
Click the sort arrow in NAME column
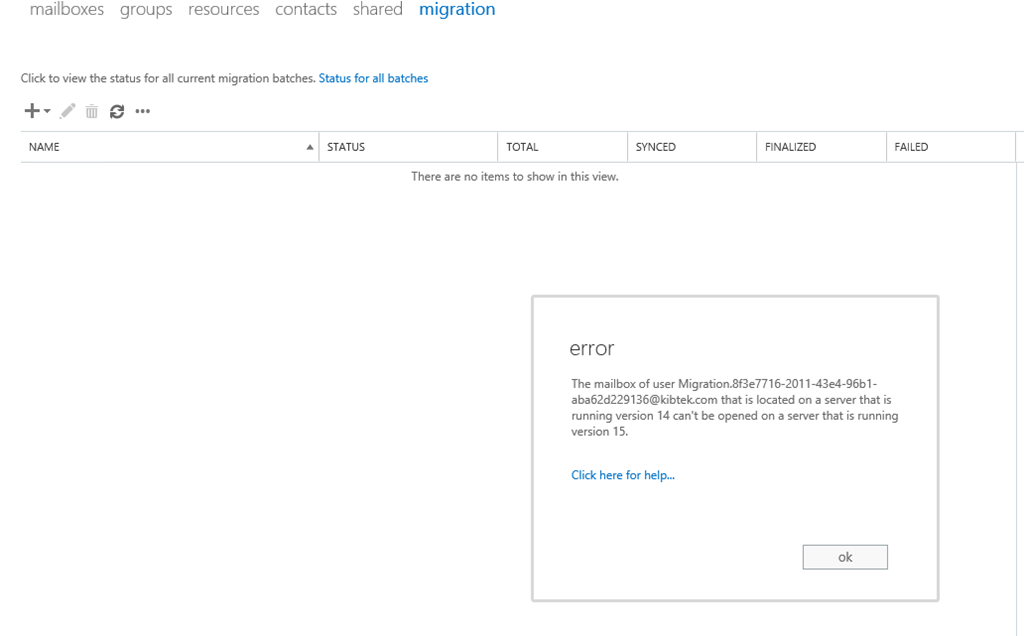pos(310,148)
